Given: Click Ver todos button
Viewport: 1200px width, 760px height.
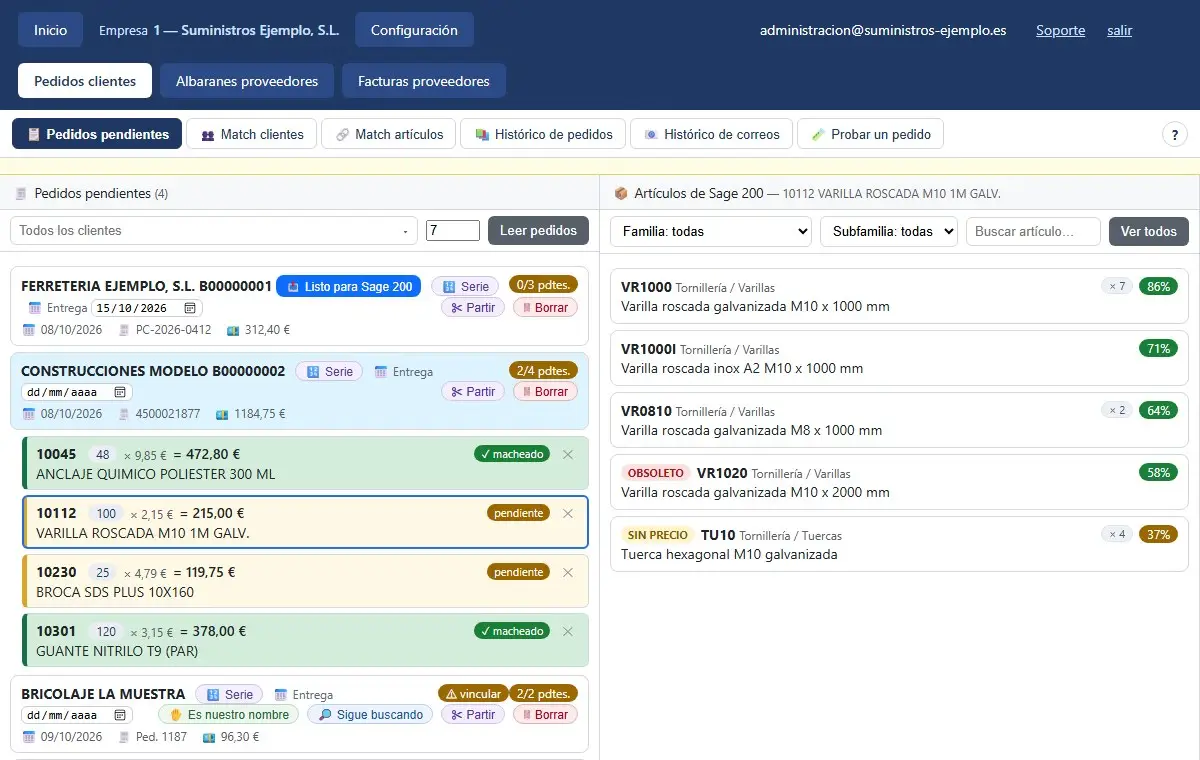Looking at the screenshot, I should pos(1149,231).
